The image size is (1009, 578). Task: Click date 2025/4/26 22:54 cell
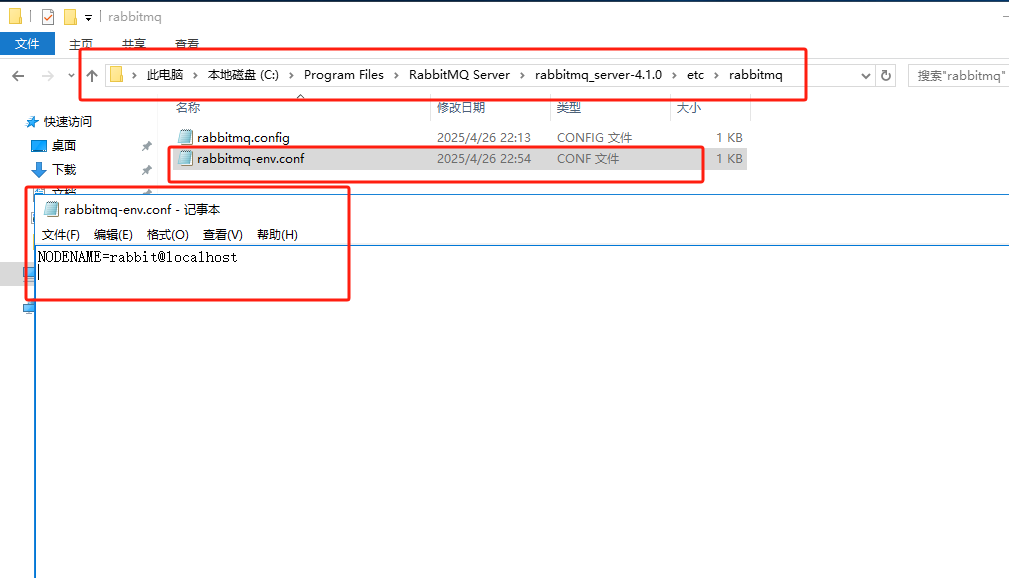tap(484, 158)
